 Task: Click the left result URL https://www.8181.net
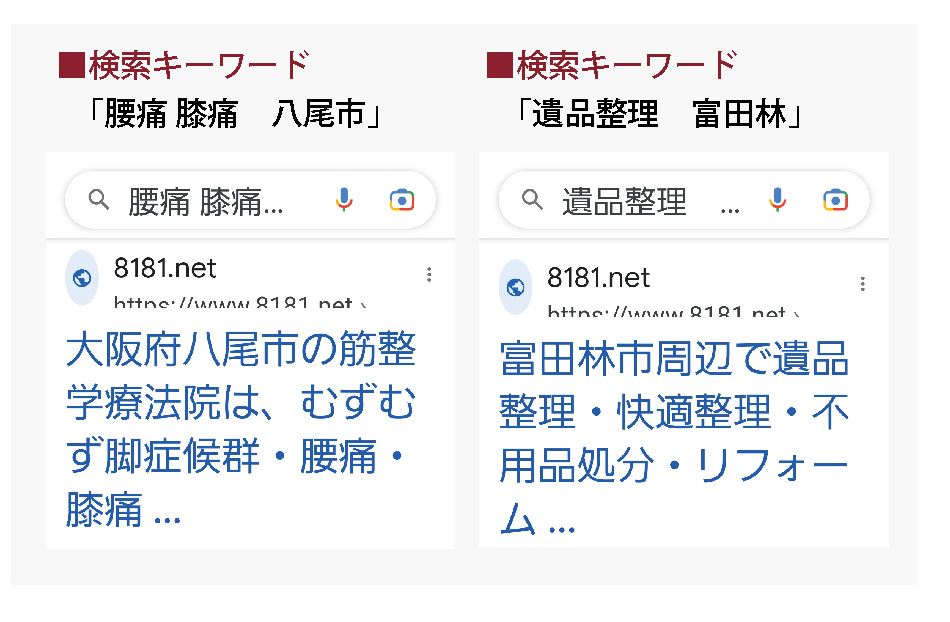tap(240, 302)
